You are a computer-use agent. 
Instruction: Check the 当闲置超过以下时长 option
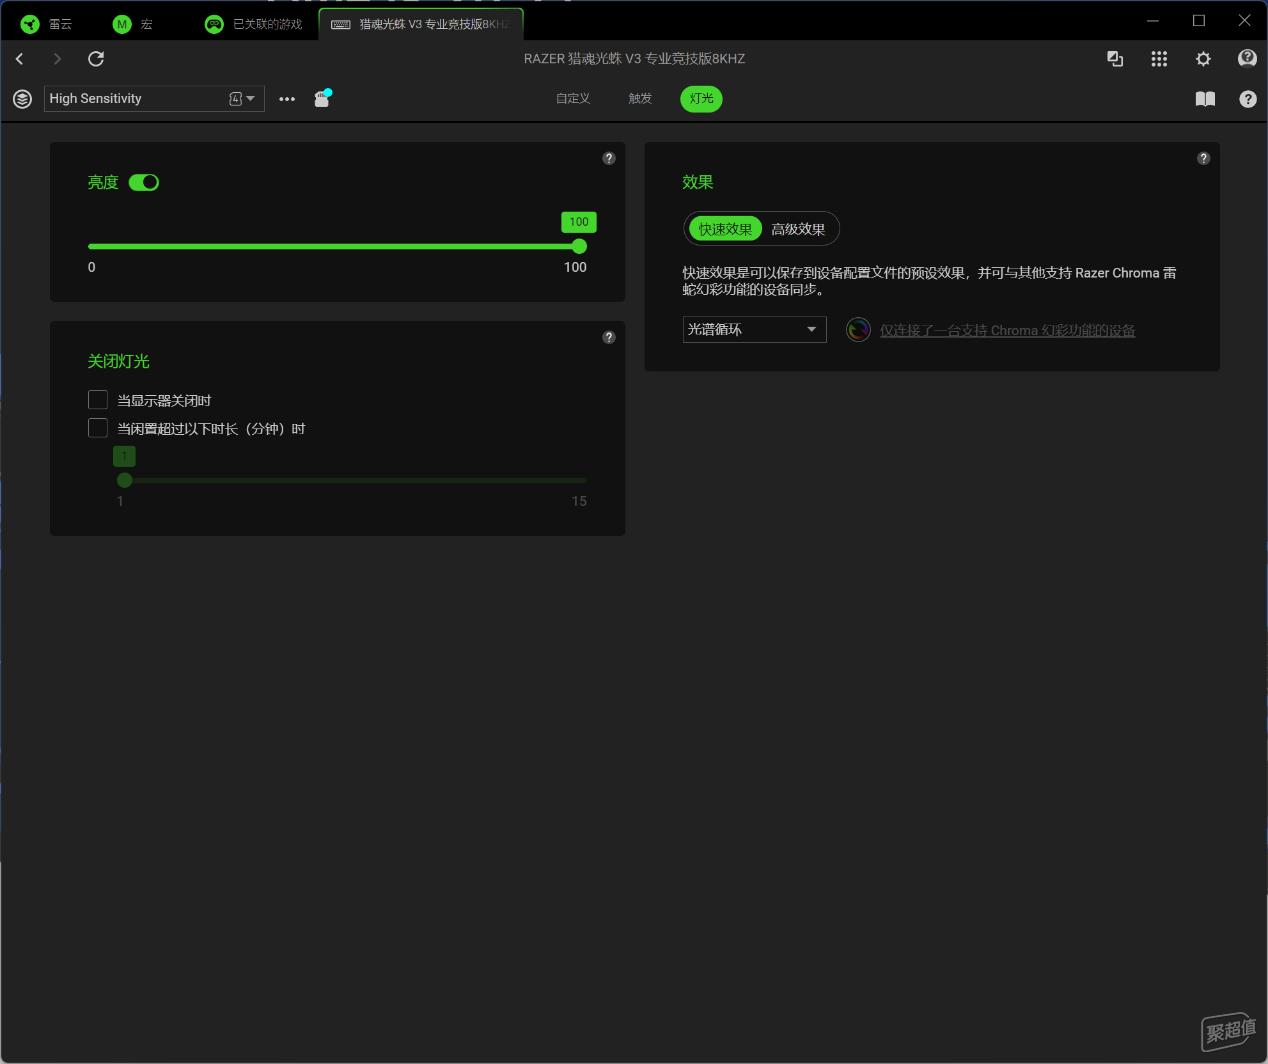coord(98,428)
